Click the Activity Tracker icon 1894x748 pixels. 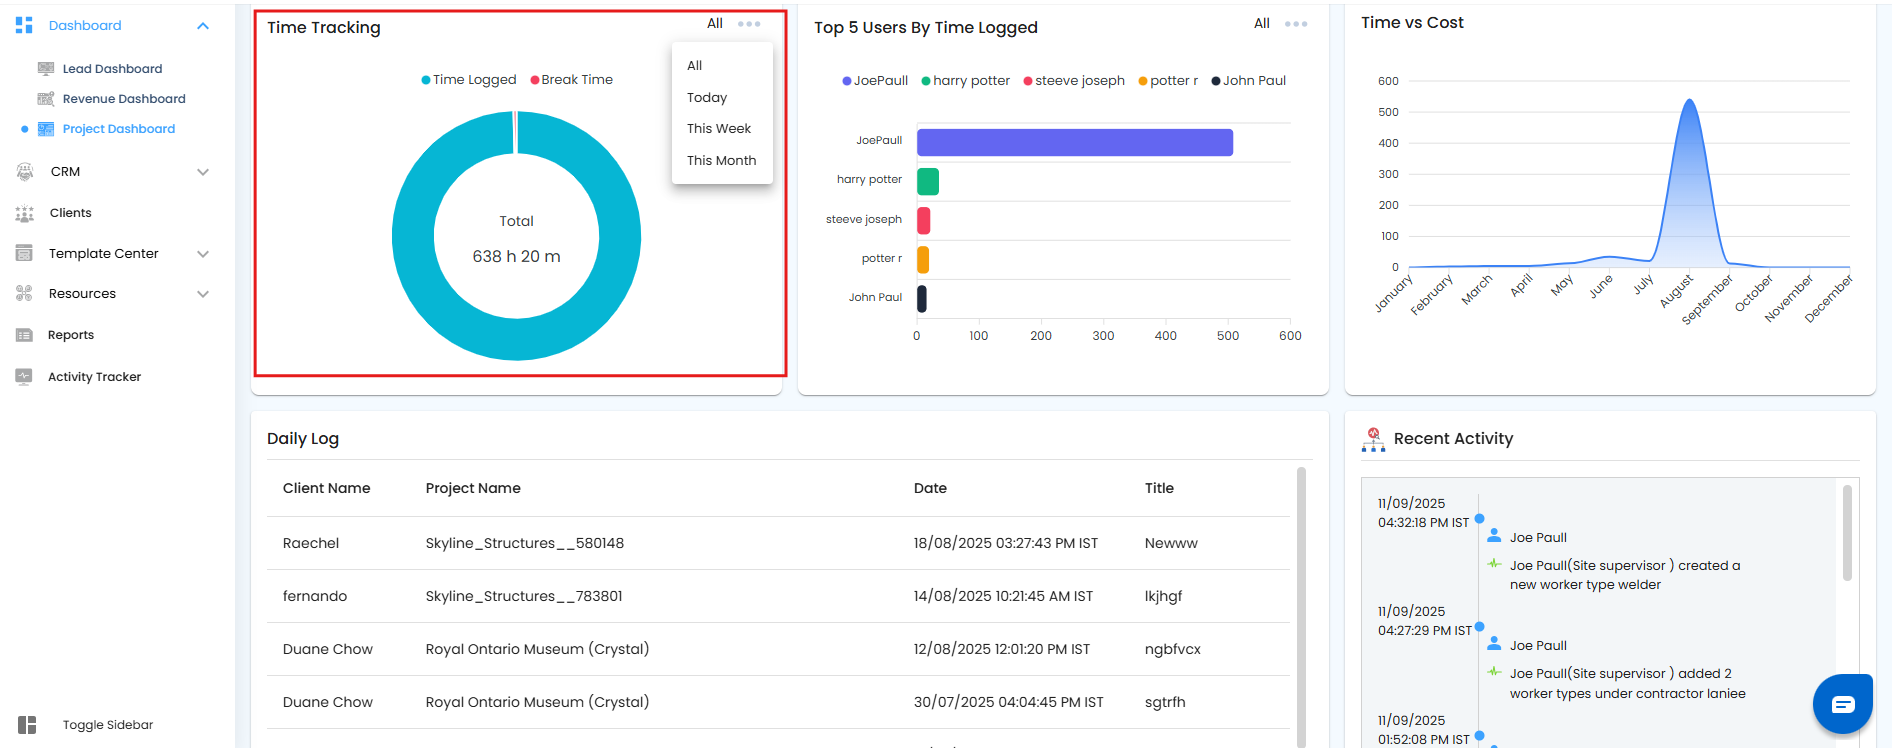coord(25,377)
